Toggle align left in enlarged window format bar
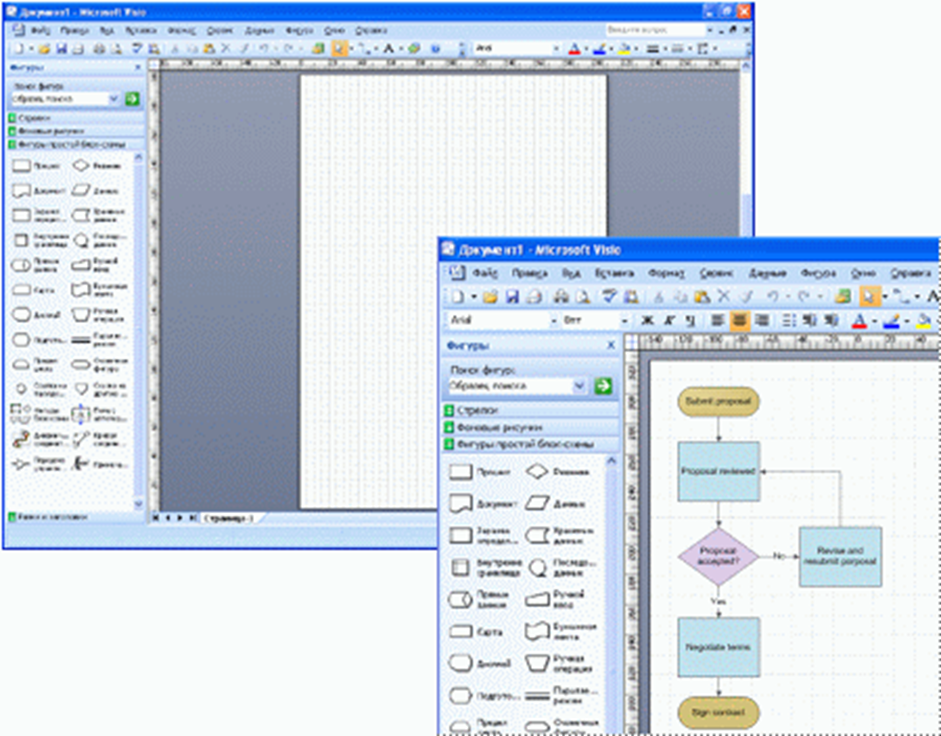This screenshot has height=736, width=941. (717, 321)
